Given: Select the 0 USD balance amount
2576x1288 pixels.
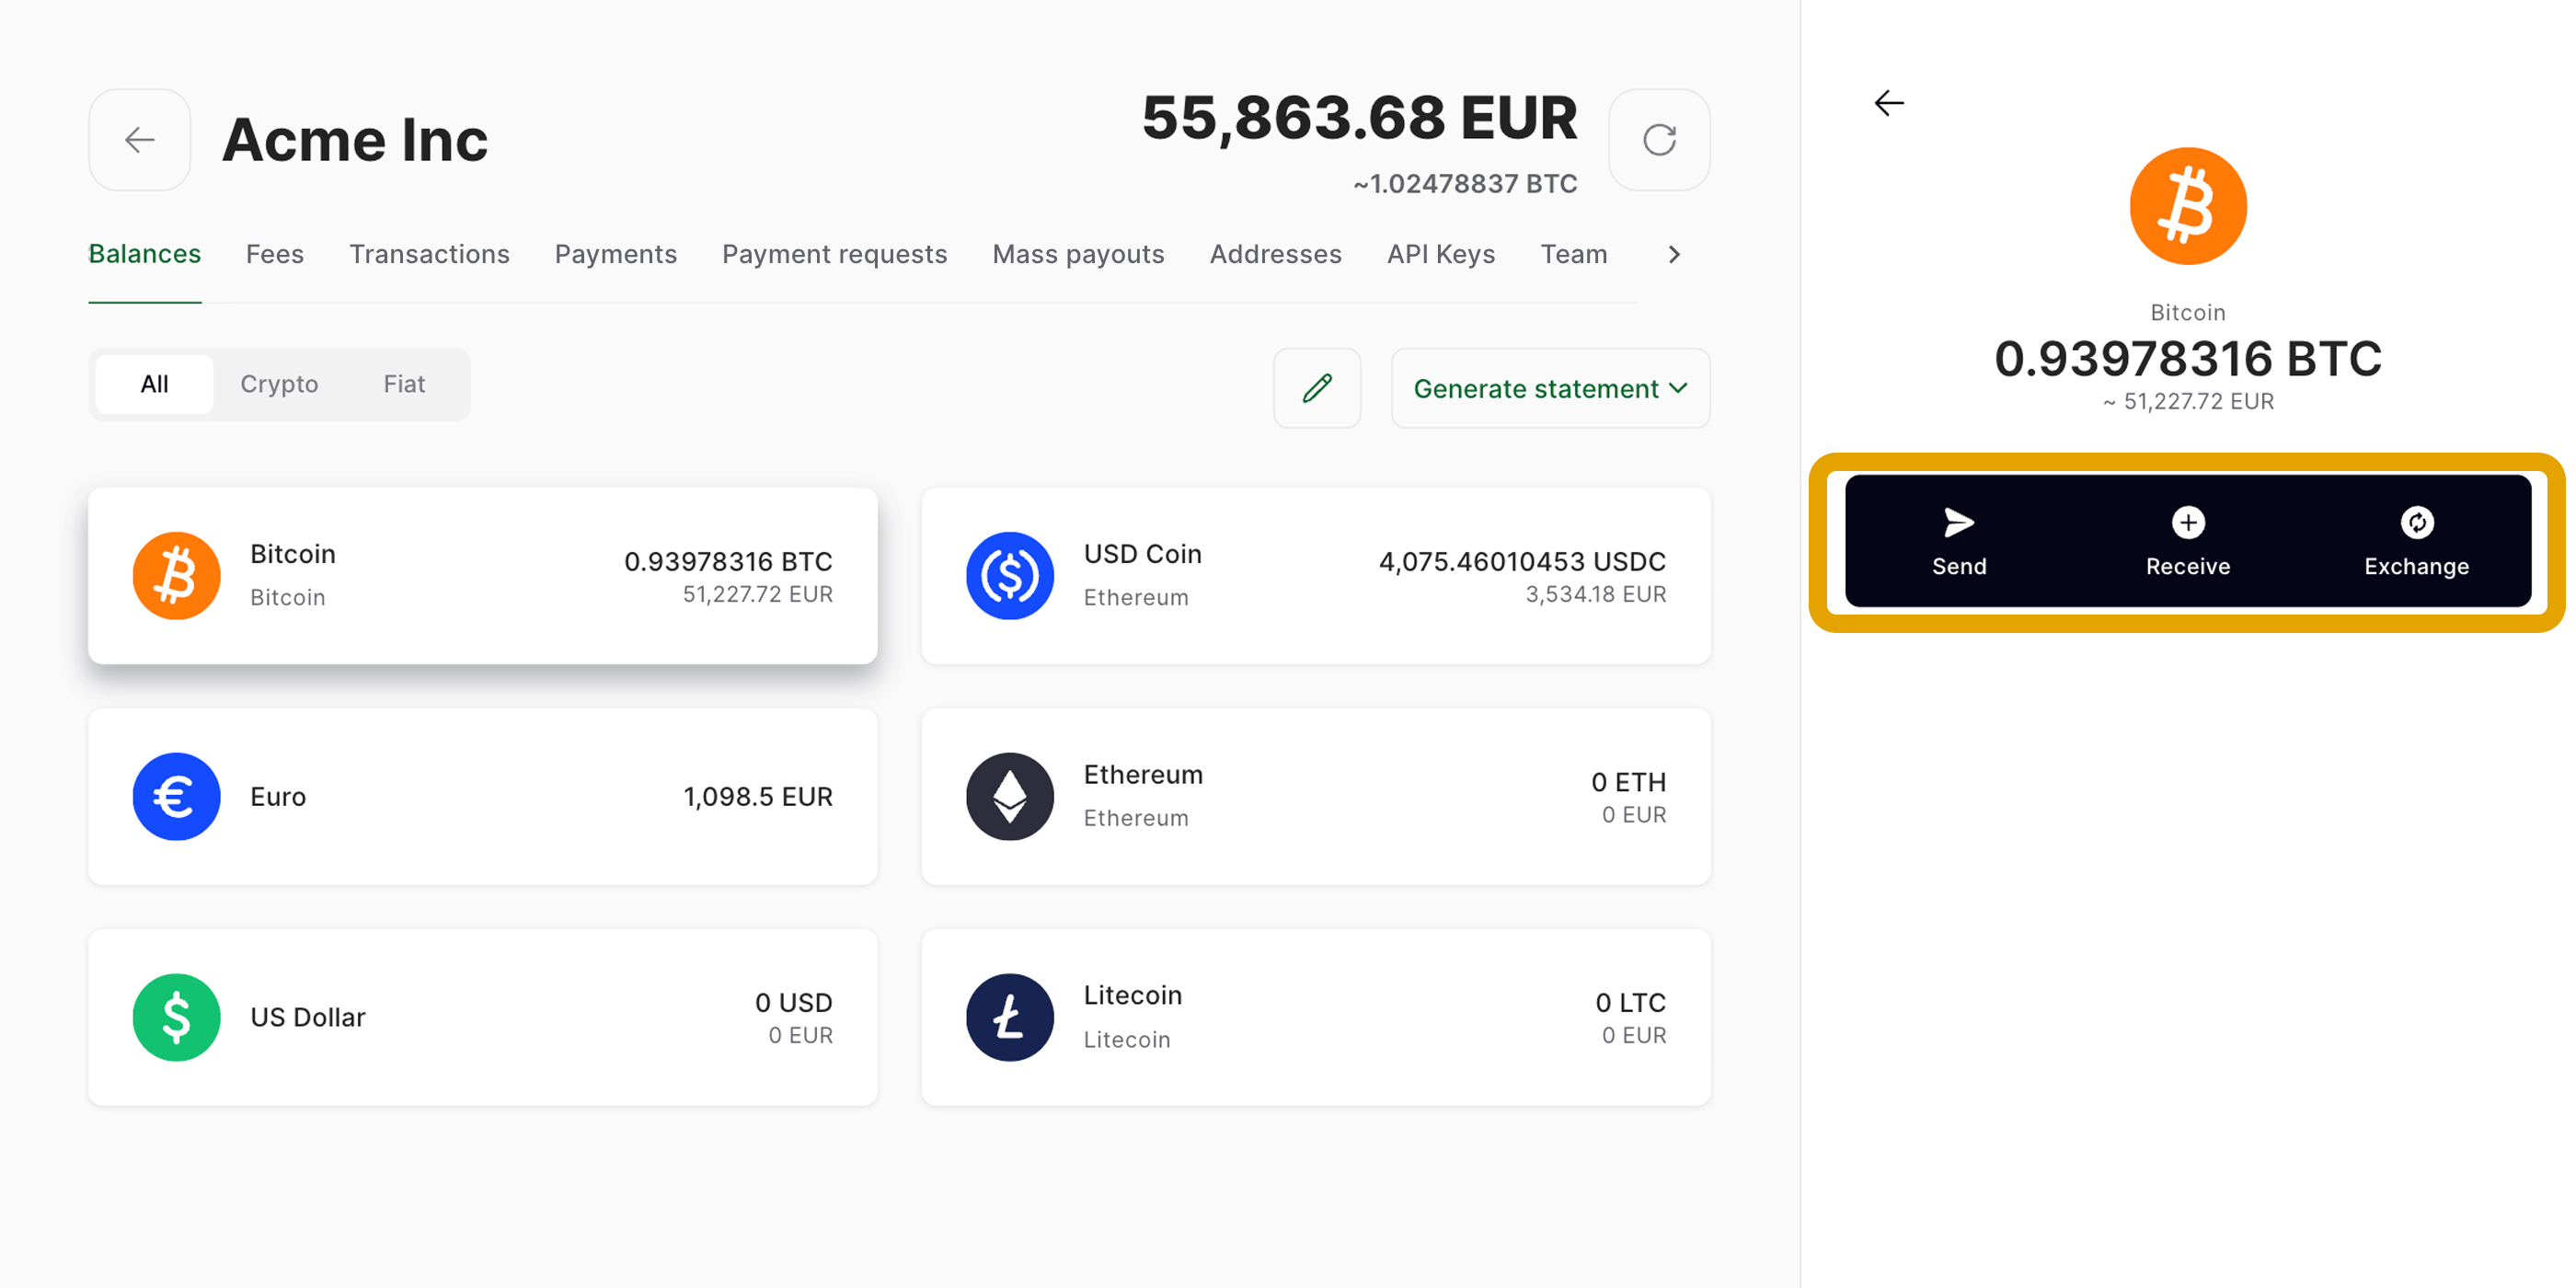Looking at the screenshot, I should (794, 1003).
